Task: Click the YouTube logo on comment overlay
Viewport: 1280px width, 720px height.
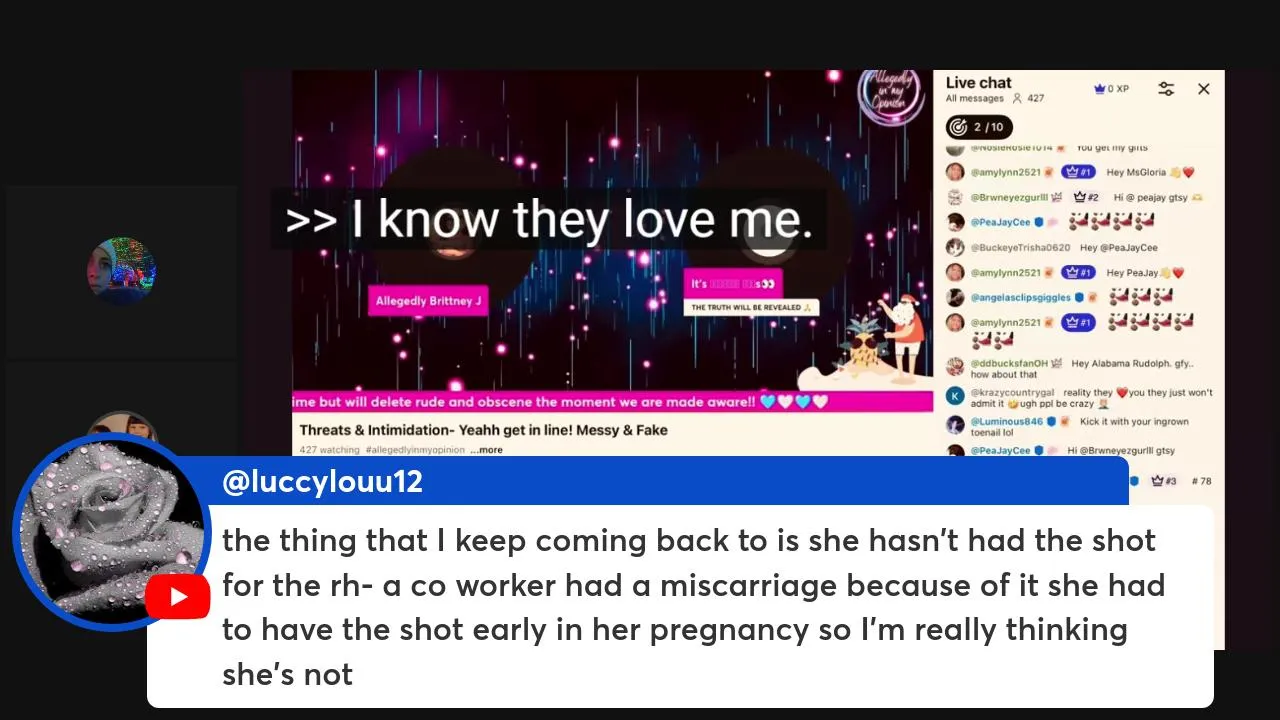Action: pos(177,598)
